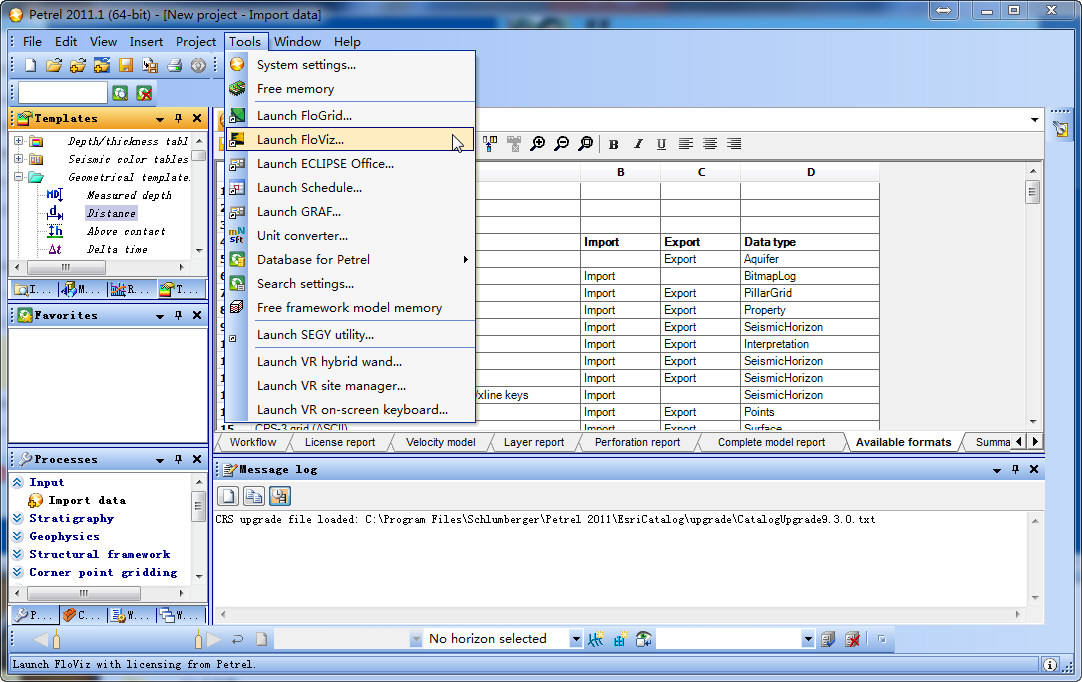Image resolution: width=1082 pixels, height=682 pixels.
Task: Pin the Favorites pane with the pushpin
Action: (x=179, y=315)
